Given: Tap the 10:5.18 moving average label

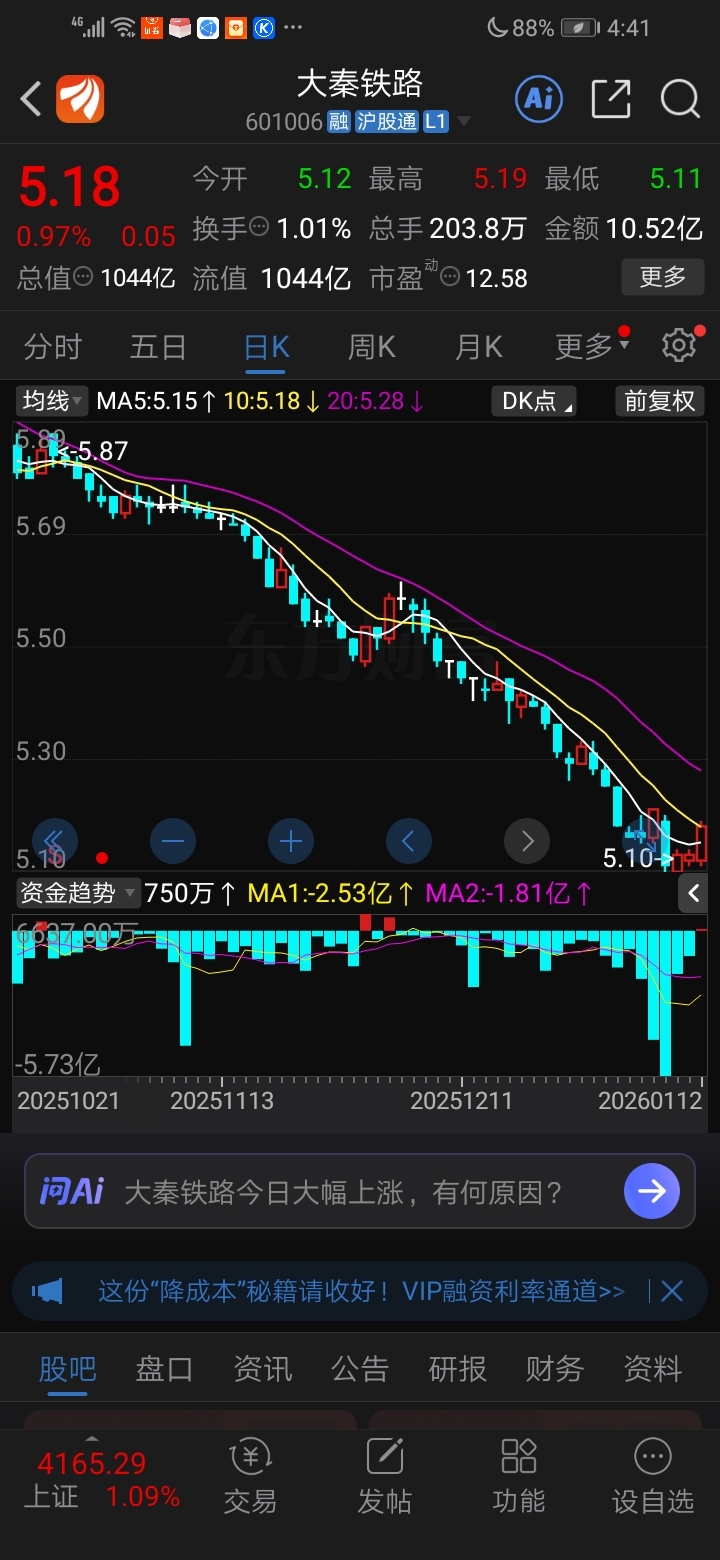Looking at the screenshot, I should [272, 401].
